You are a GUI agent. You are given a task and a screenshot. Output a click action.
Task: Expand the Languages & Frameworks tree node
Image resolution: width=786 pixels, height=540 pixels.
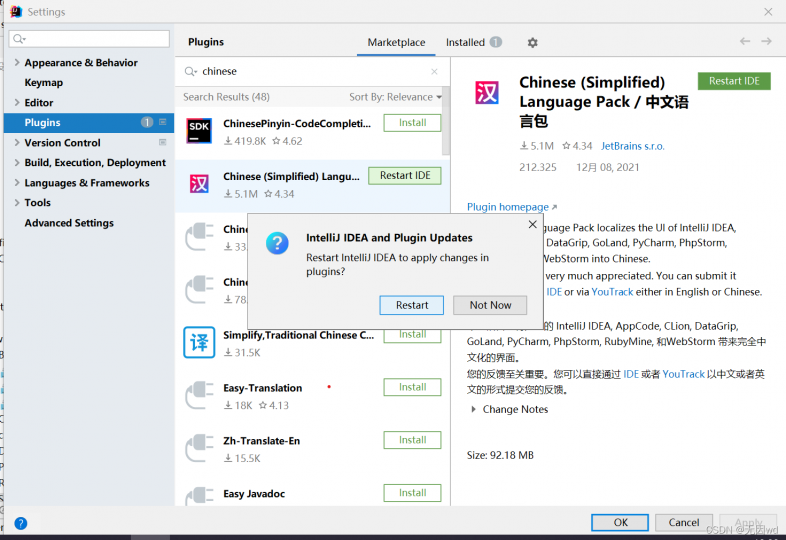pyautogui.click(x=17, y=183)
